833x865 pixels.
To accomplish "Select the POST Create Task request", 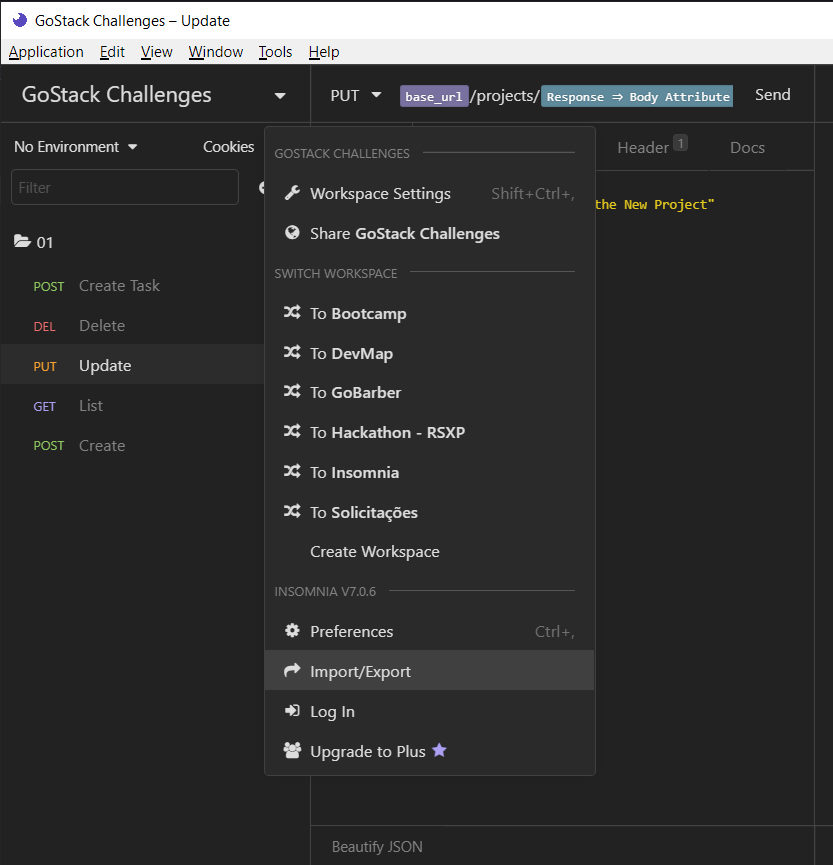I will point(132,286).
